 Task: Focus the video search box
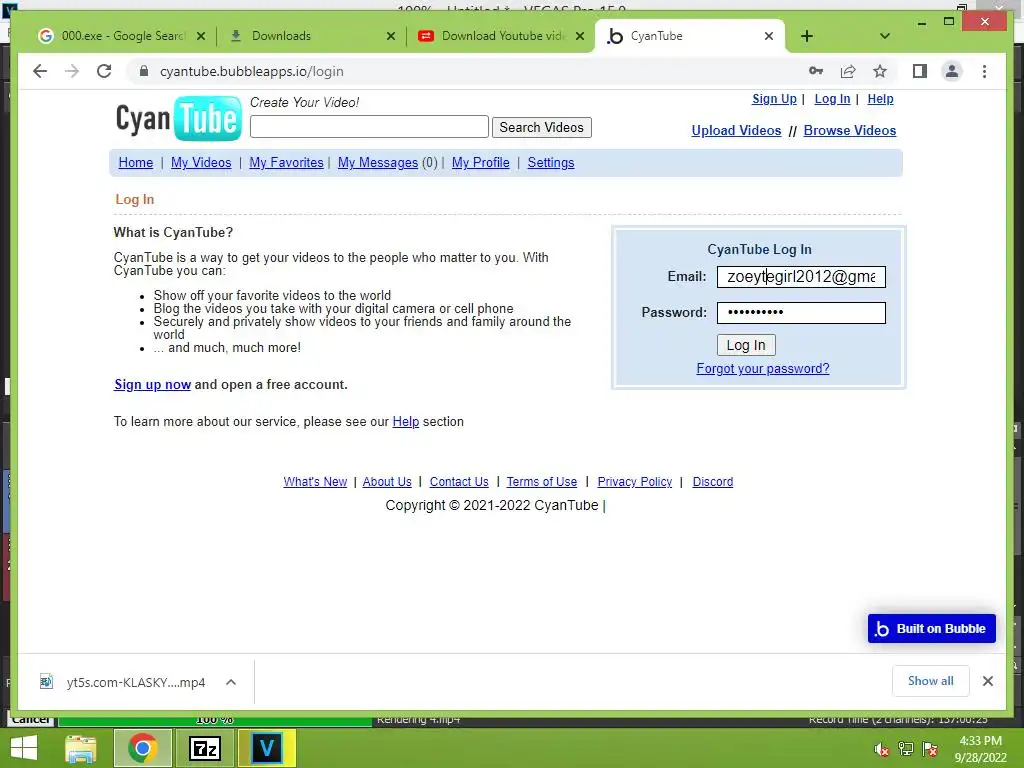pyautogui.click(x=369, y=127)
